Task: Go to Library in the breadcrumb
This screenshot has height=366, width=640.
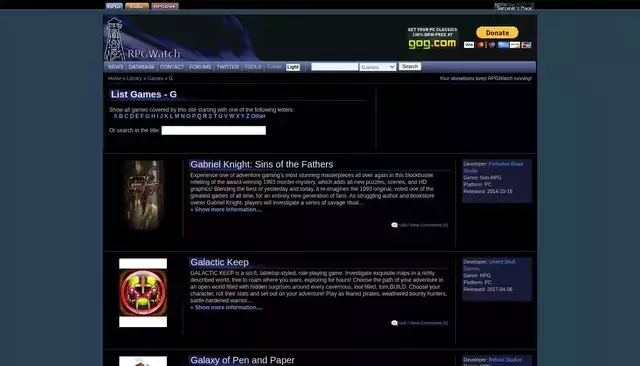Action: tap(134, 78)
